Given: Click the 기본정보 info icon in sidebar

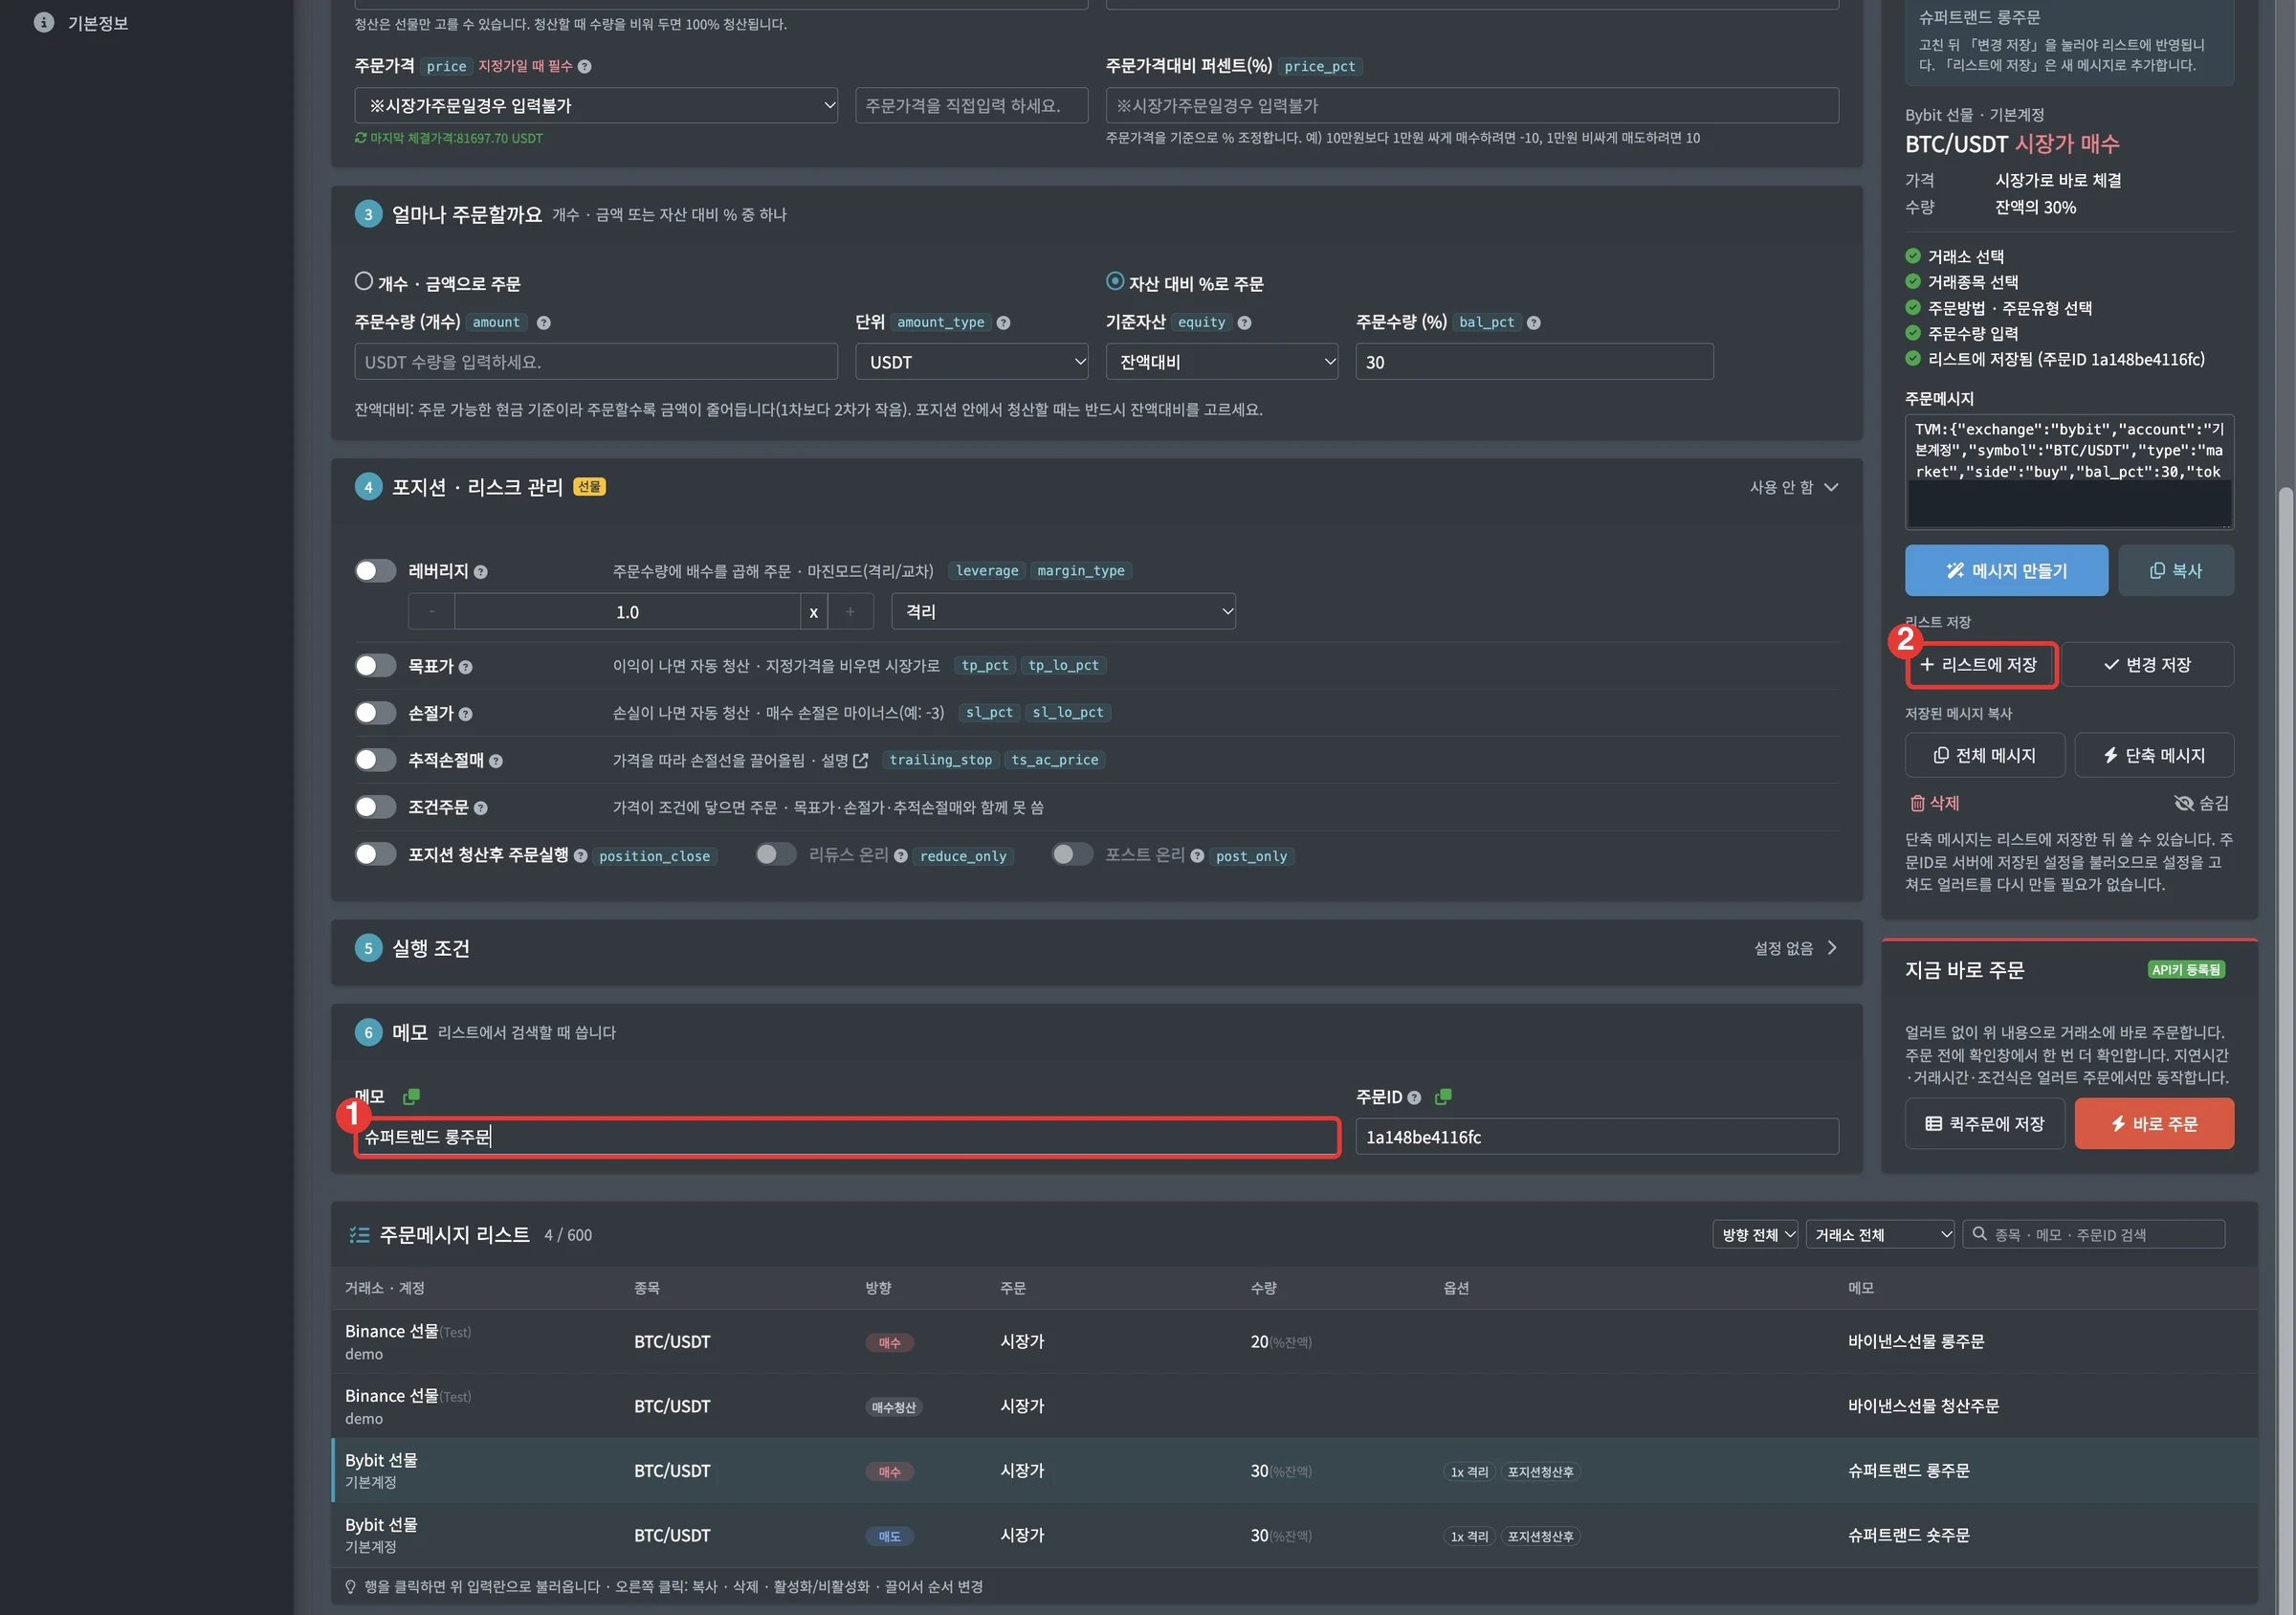Looking at the screenshot, I should pos(44,22).
